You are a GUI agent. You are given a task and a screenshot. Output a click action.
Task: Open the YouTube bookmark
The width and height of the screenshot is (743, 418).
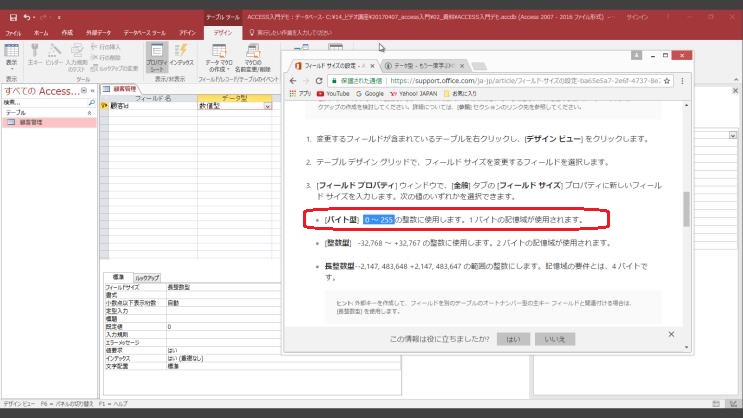pos(333,94)
